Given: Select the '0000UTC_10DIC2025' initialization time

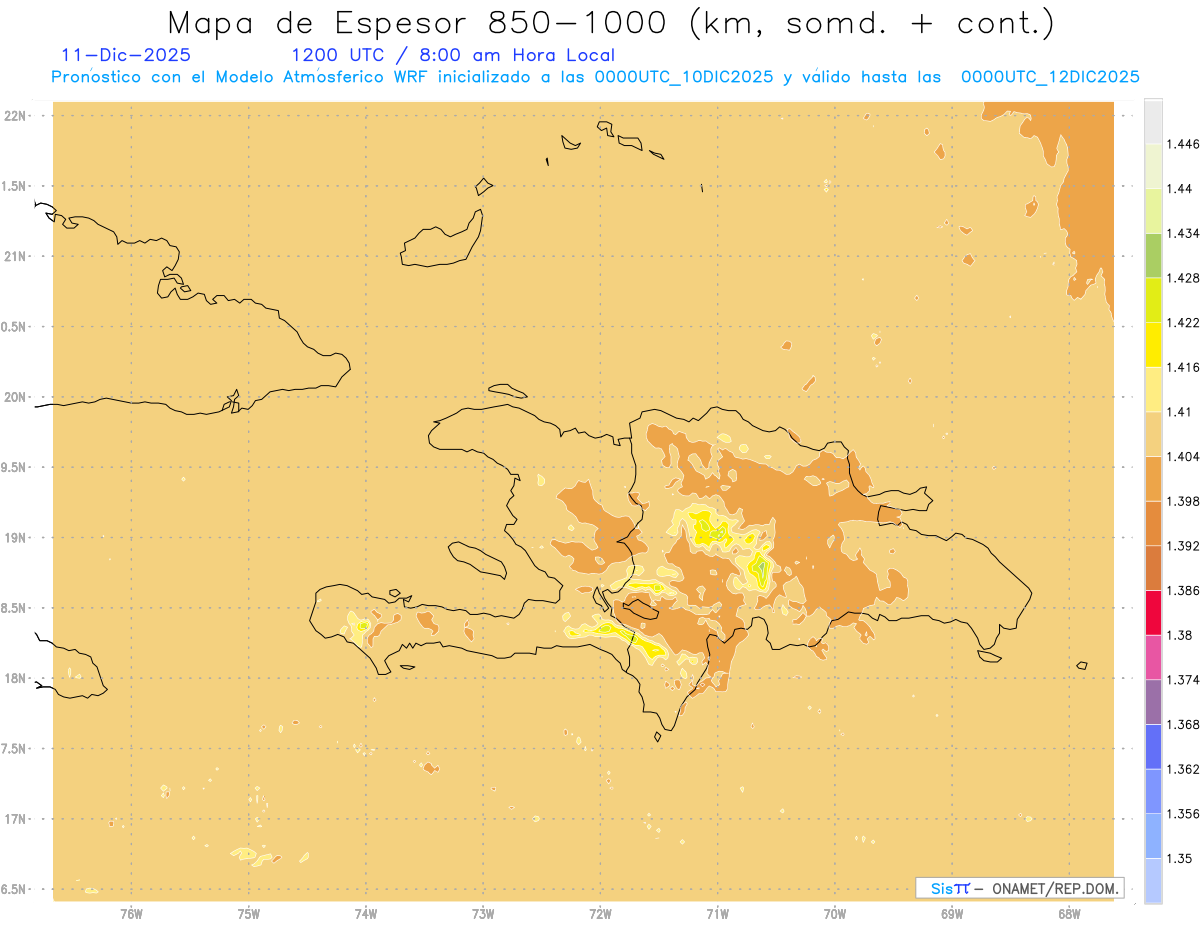Looking at the screenshot, I should [683, 77].
